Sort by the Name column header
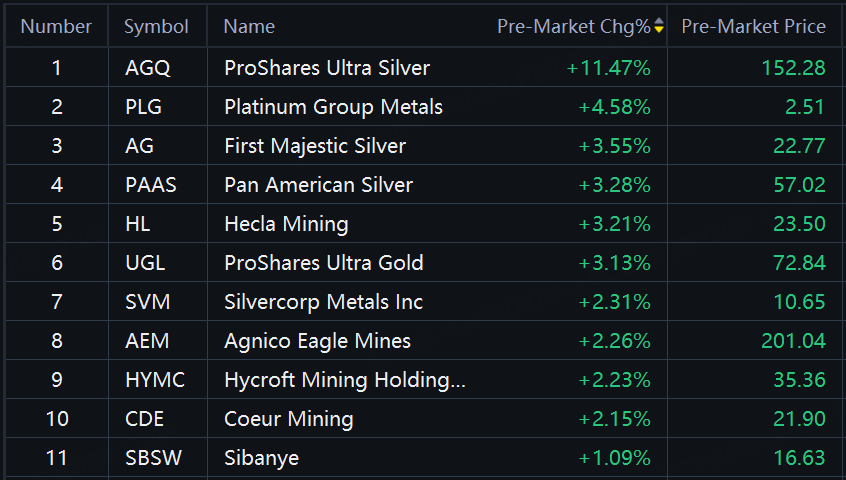Screen dimensions: 846x480 pos(249,27)
